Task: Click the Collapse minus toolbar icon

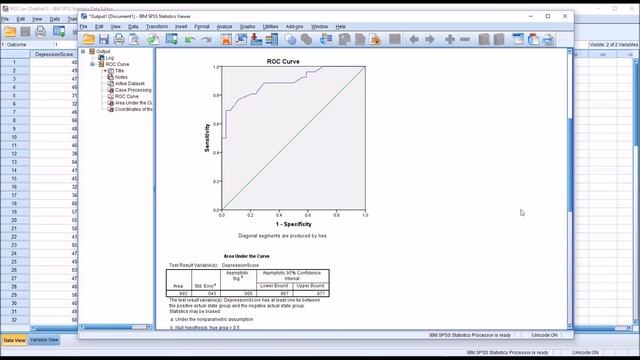Action: point(465,39)
